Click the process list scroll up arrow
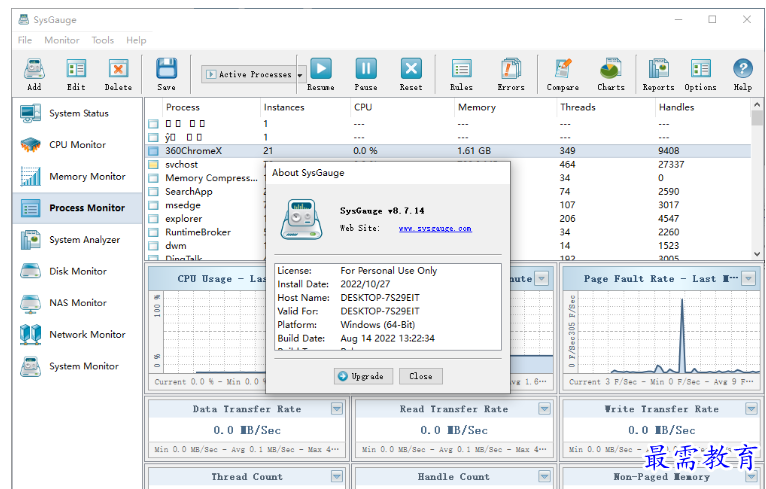 [757, 105]
